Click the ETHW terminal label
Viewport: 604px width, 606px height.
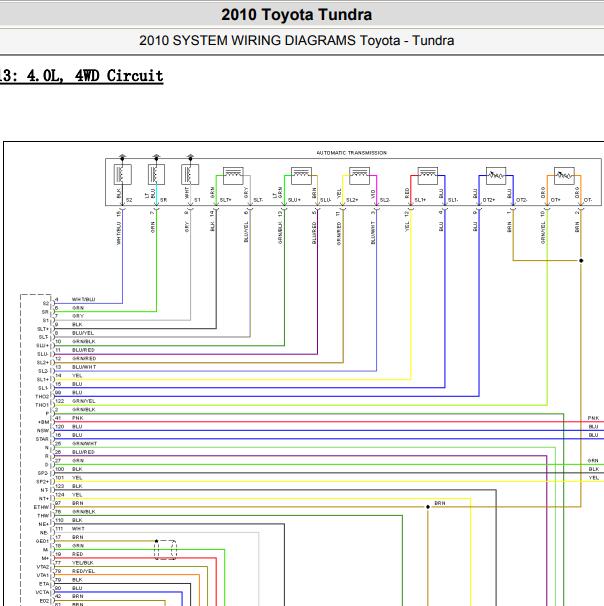(x=41, y=507)
